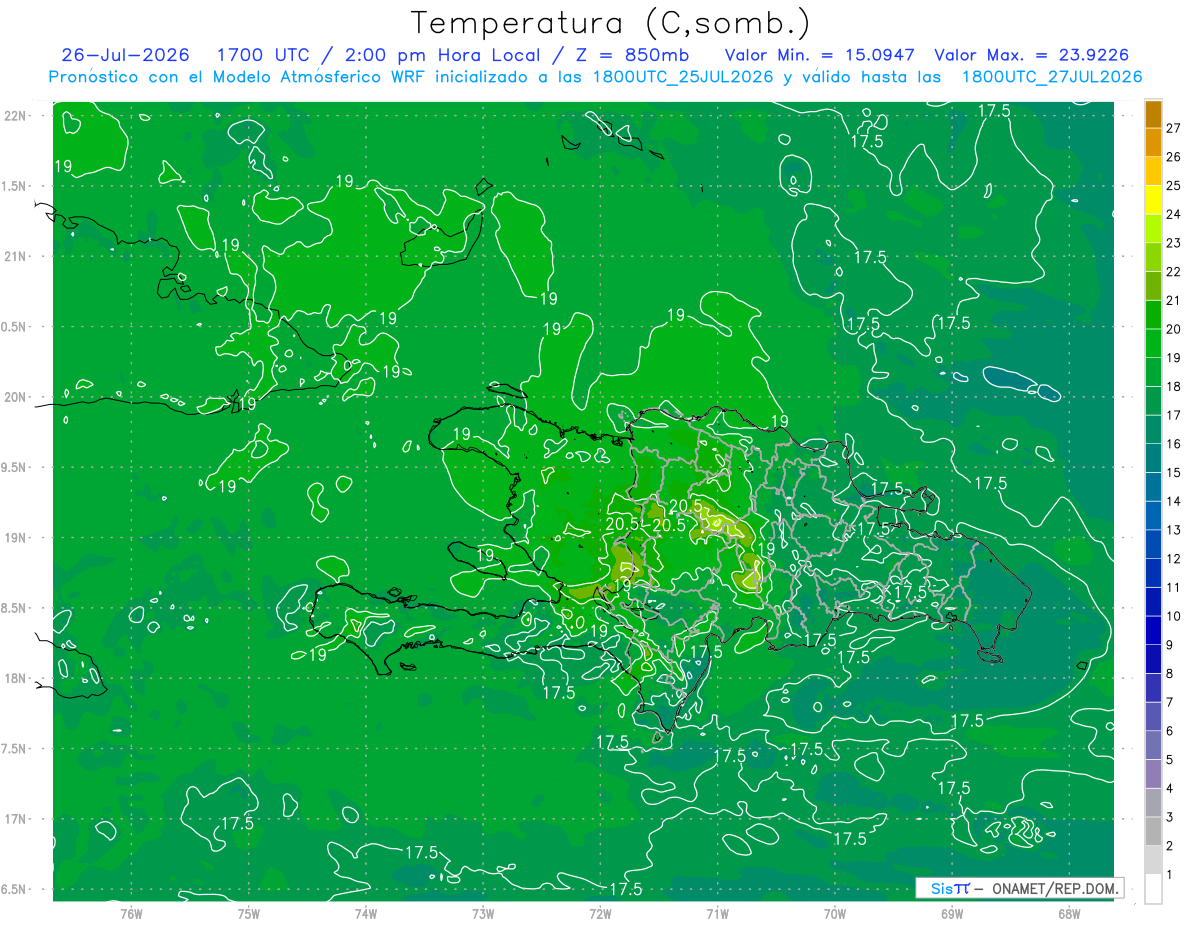This screenshot has height=927, width=1200.
Task: Click the "11" color scale label
Action: pos(1174,587)
